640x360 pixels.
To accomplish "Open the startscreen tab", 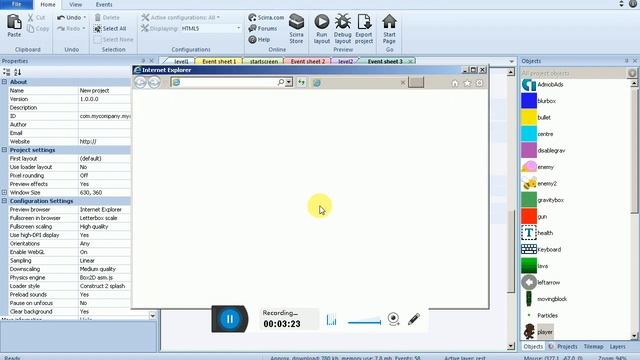I will point(264,61).
